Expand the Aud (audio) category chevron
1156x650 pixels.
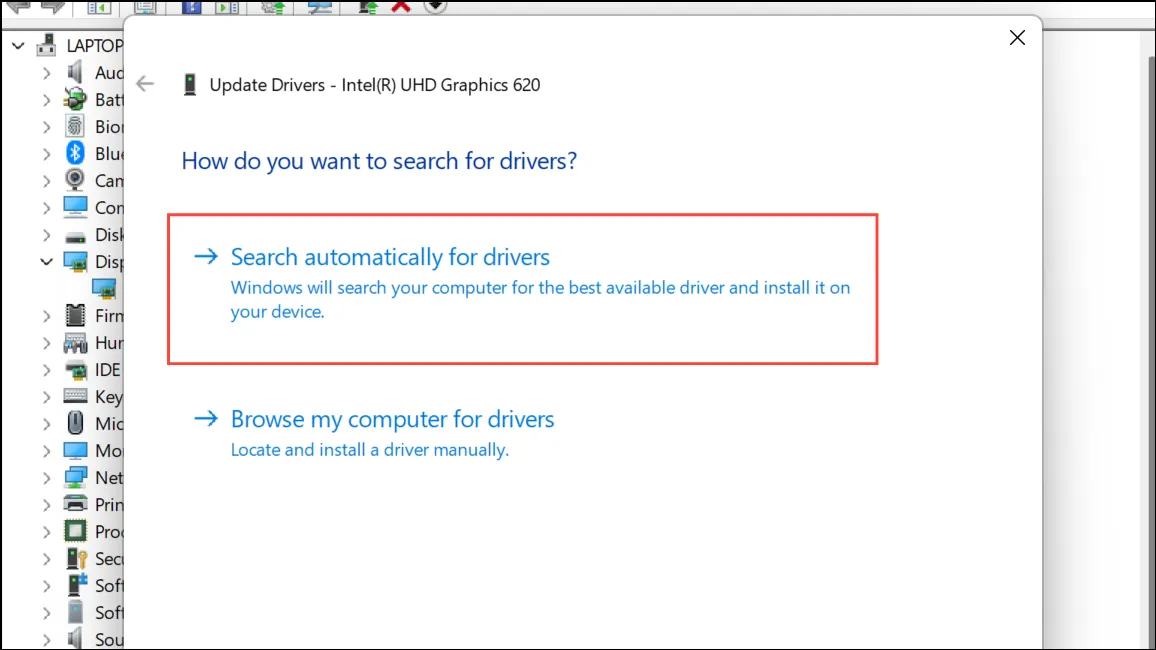click(x=46, y=73)
